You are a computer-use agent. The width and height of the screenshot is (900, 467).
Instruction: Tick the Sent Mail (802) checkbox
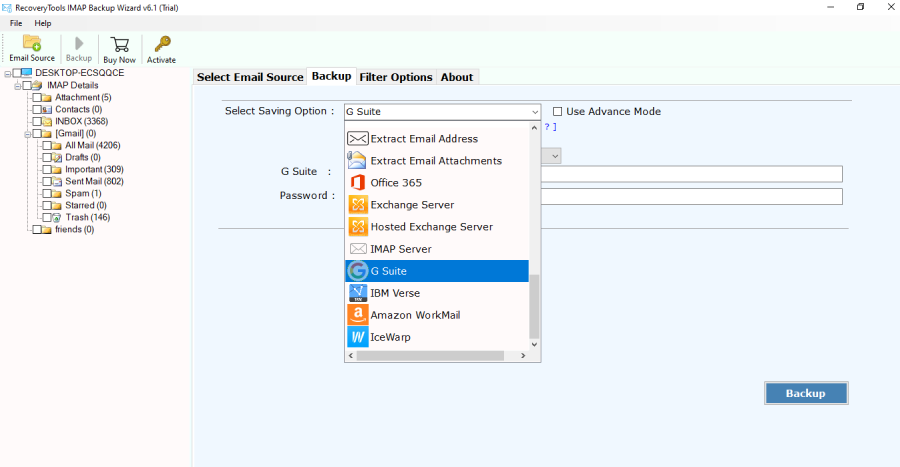46,181
